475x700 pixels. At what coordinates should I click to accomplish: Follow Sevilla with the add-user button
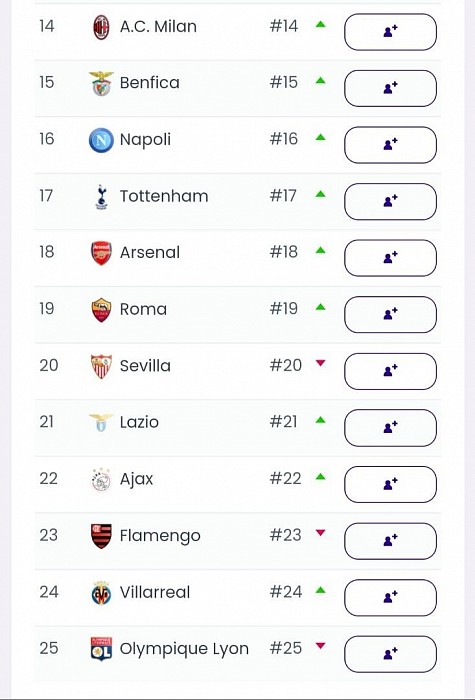tap(390, 371)
